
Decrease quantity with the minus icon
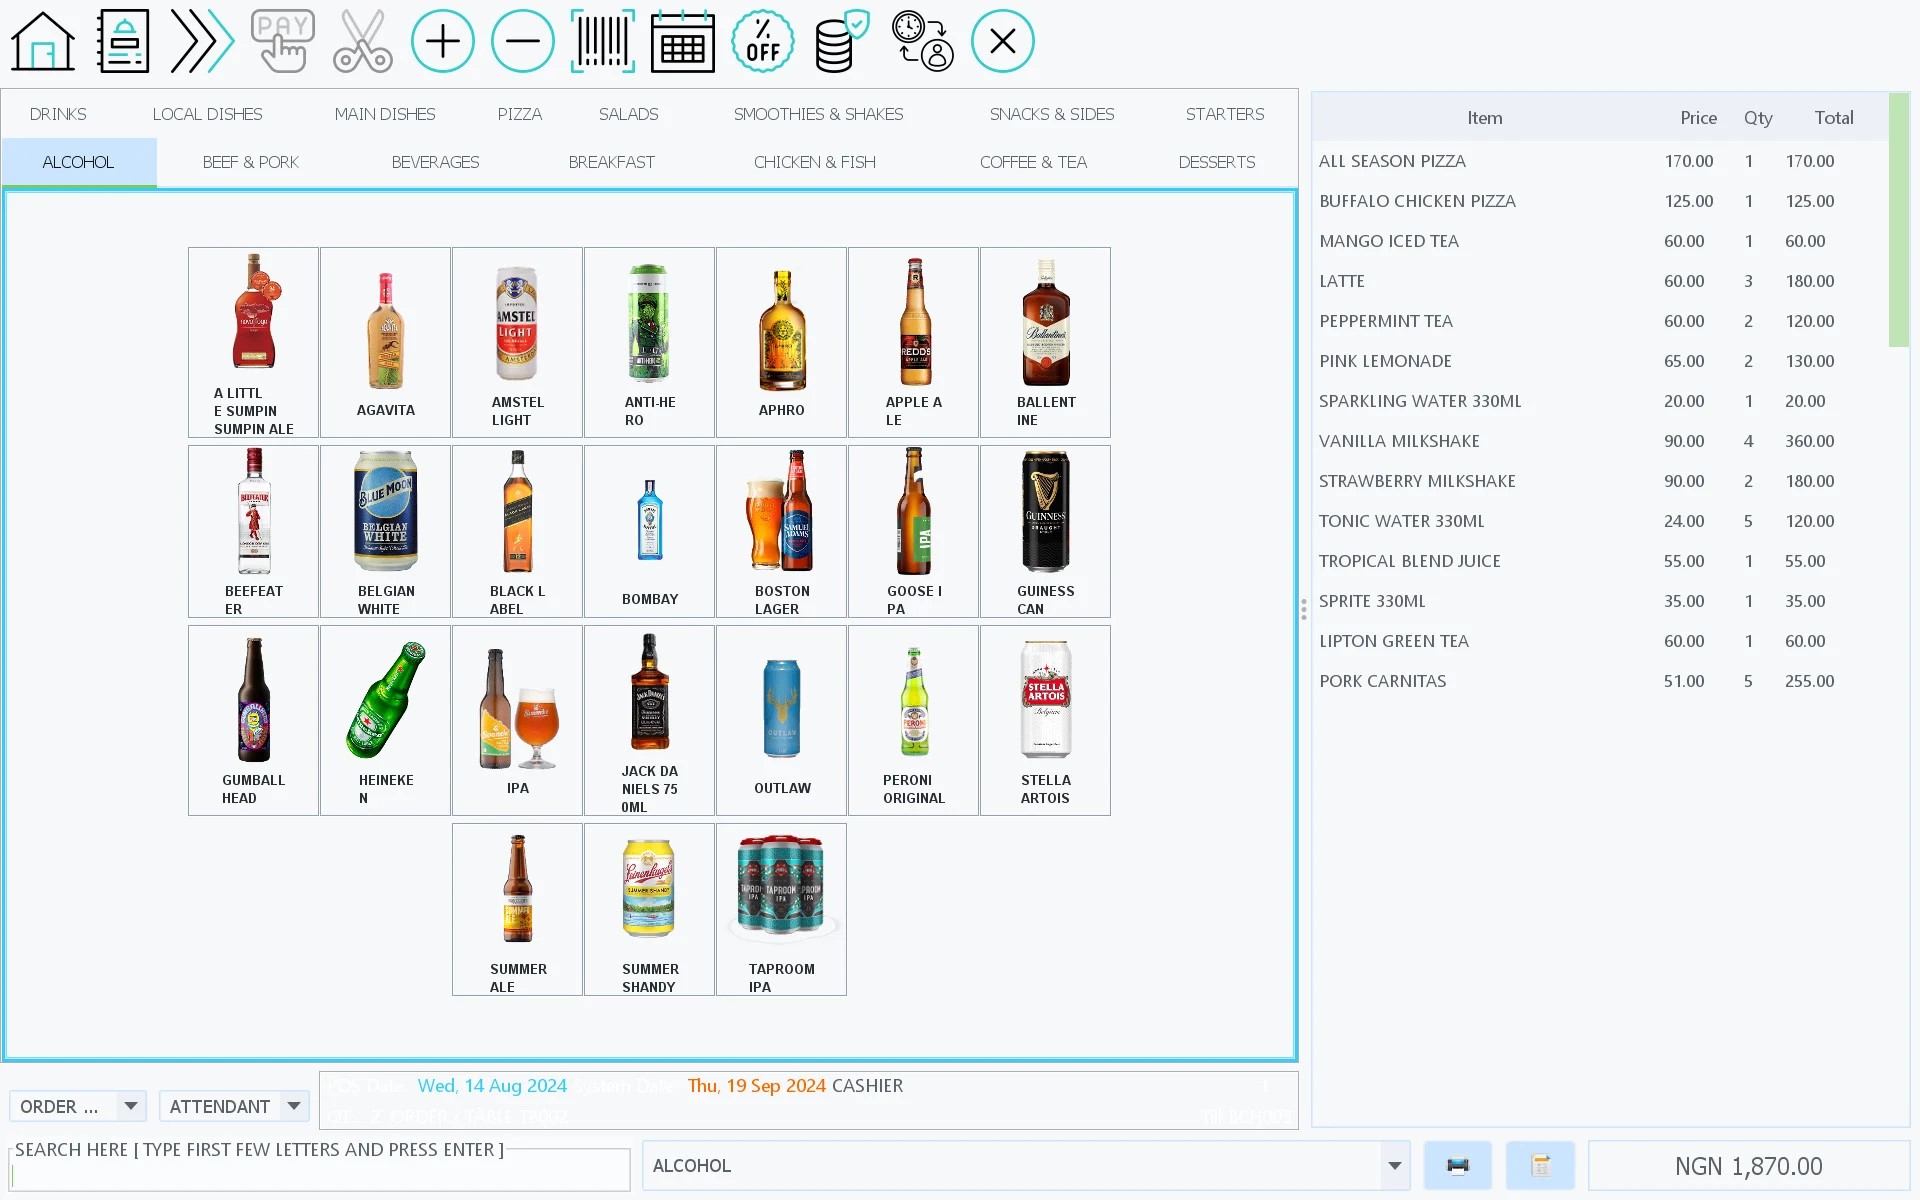pyautogui.click(x=522, y=40)
